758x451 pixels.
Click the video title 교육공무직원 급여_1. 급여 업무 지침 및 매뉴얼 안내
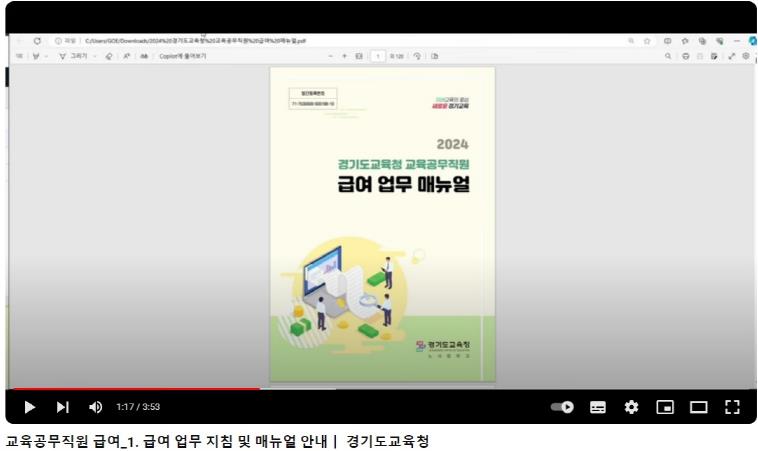[166, 441]
